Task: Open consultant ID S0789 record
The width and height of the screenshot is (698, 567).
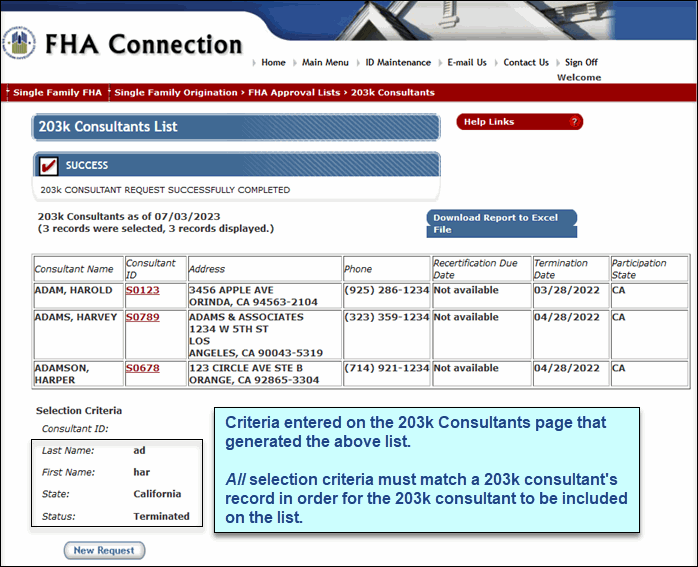Action: tap(142, 317)
